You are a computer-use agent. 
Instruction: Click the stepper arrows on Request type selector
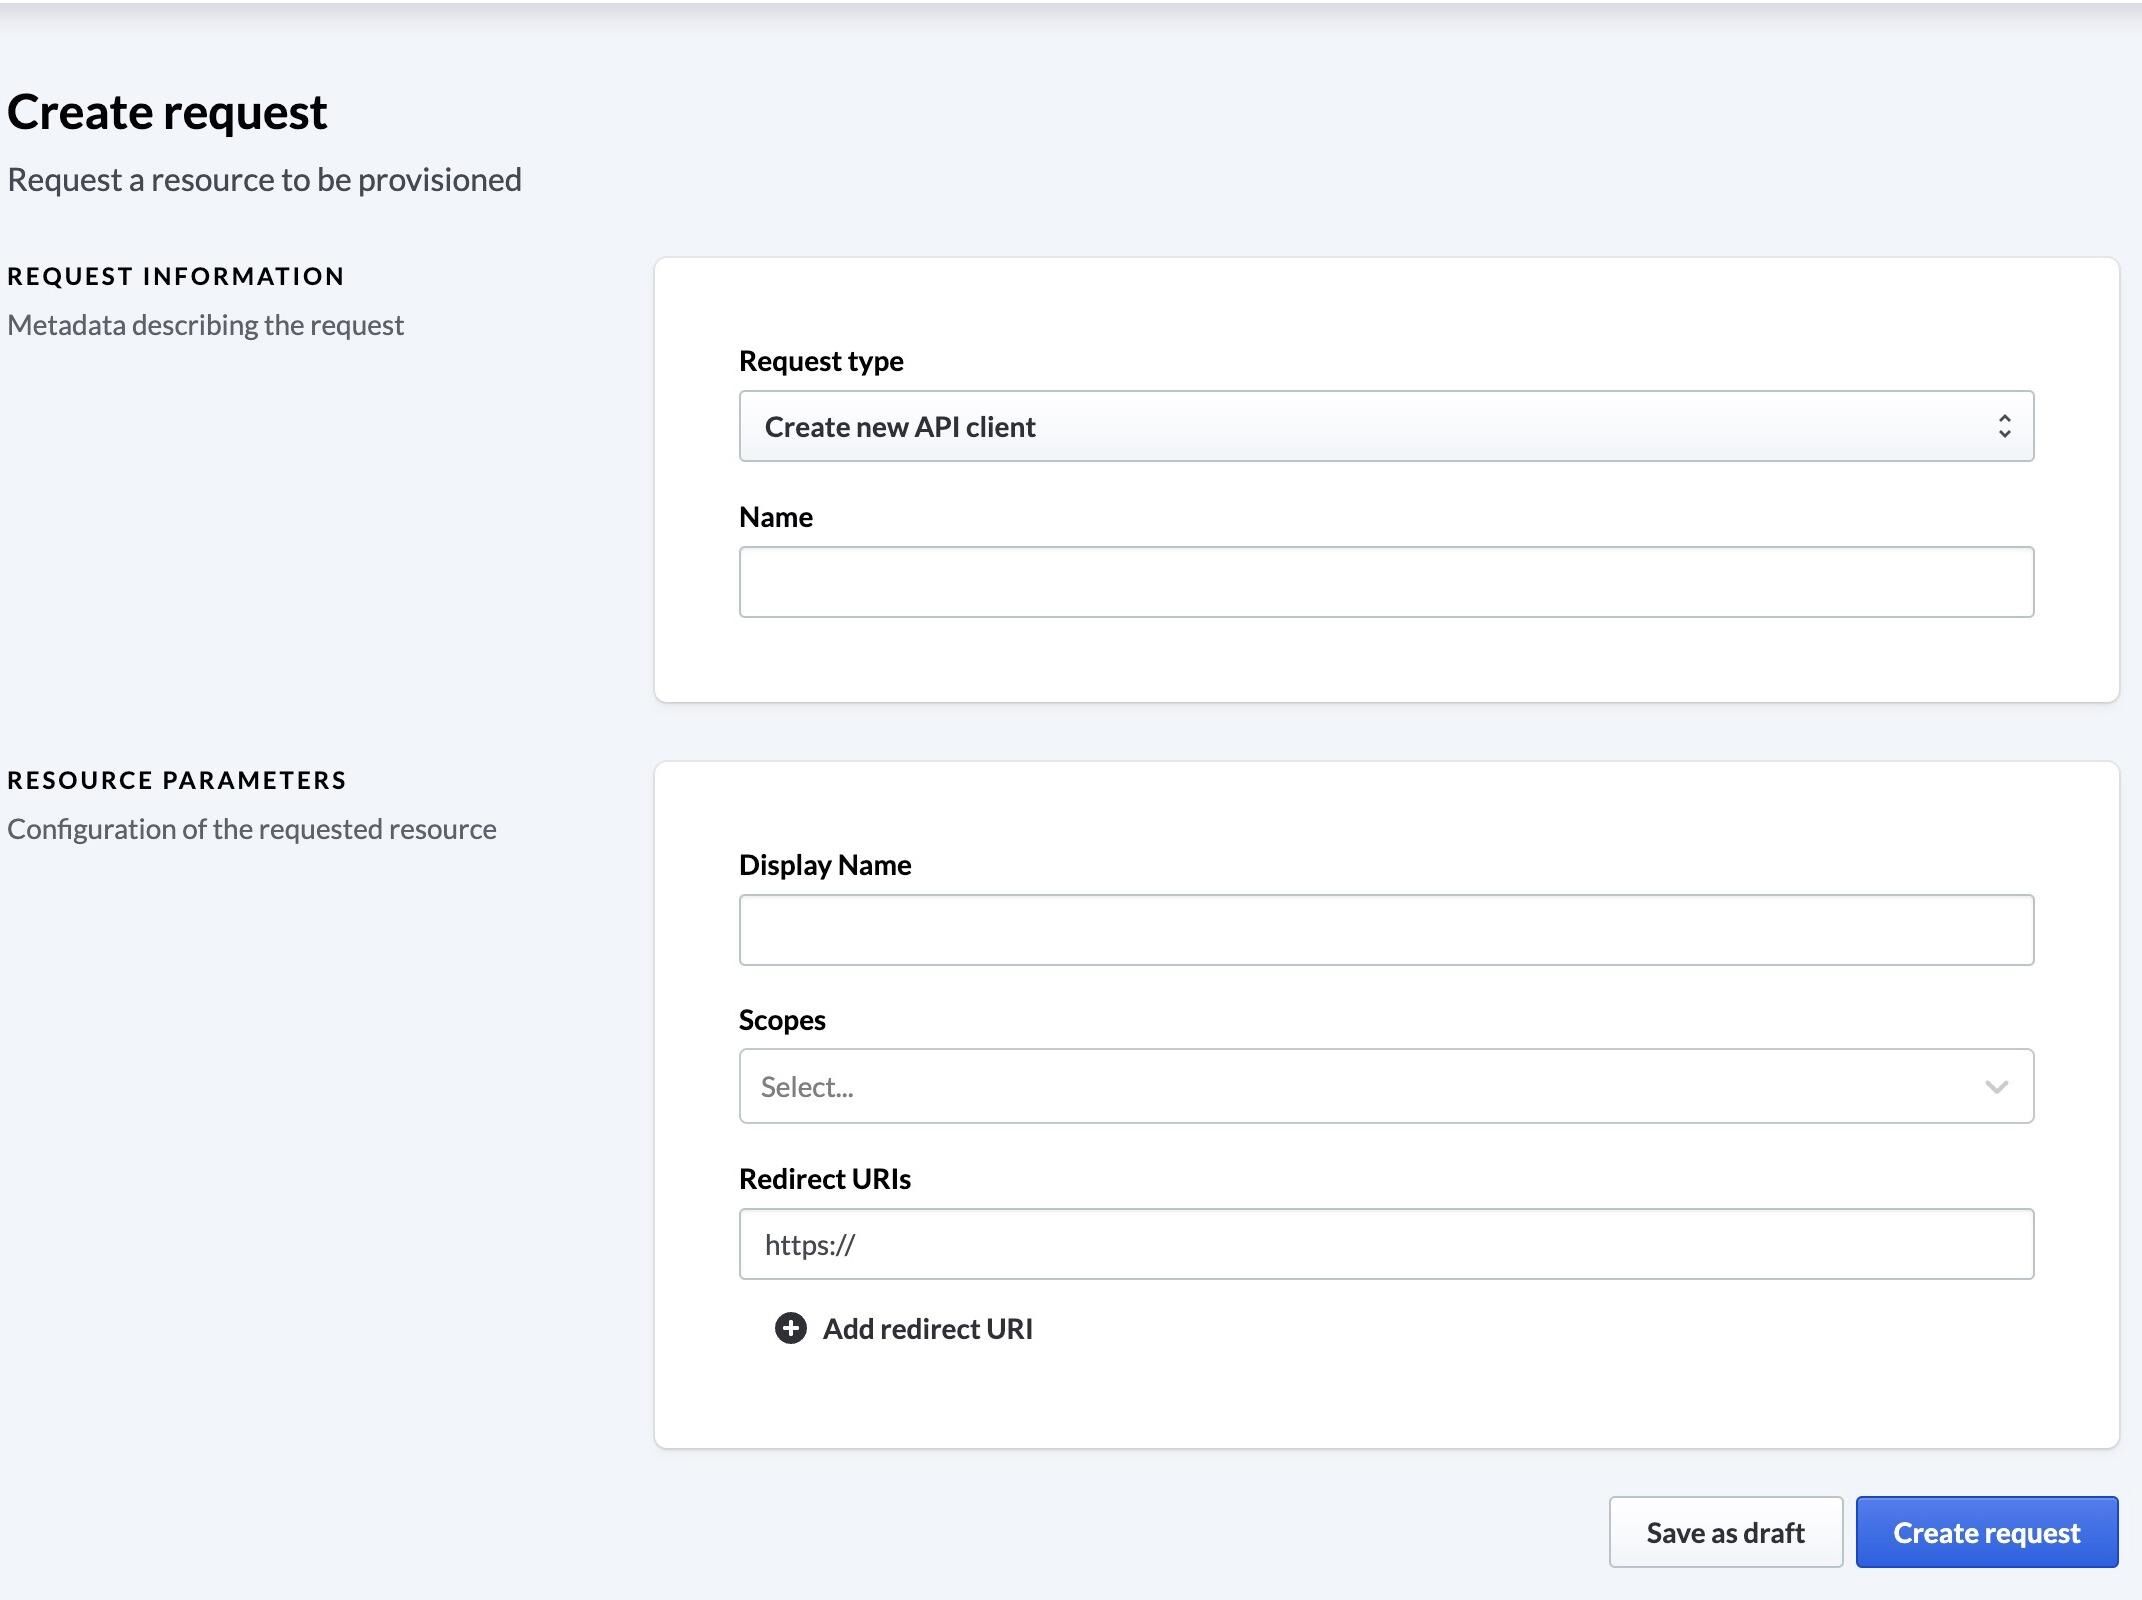point(2005,426)
